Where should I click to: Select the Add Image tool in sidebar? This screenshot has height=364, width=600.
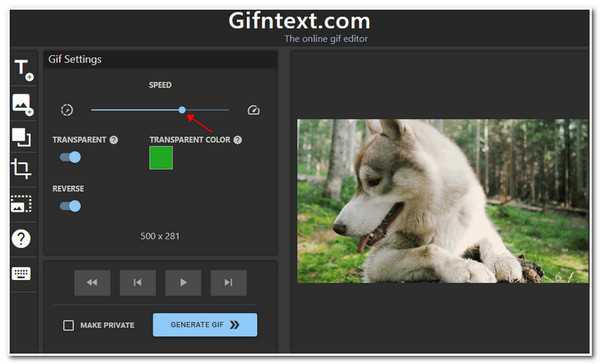[x=23, y=104]
